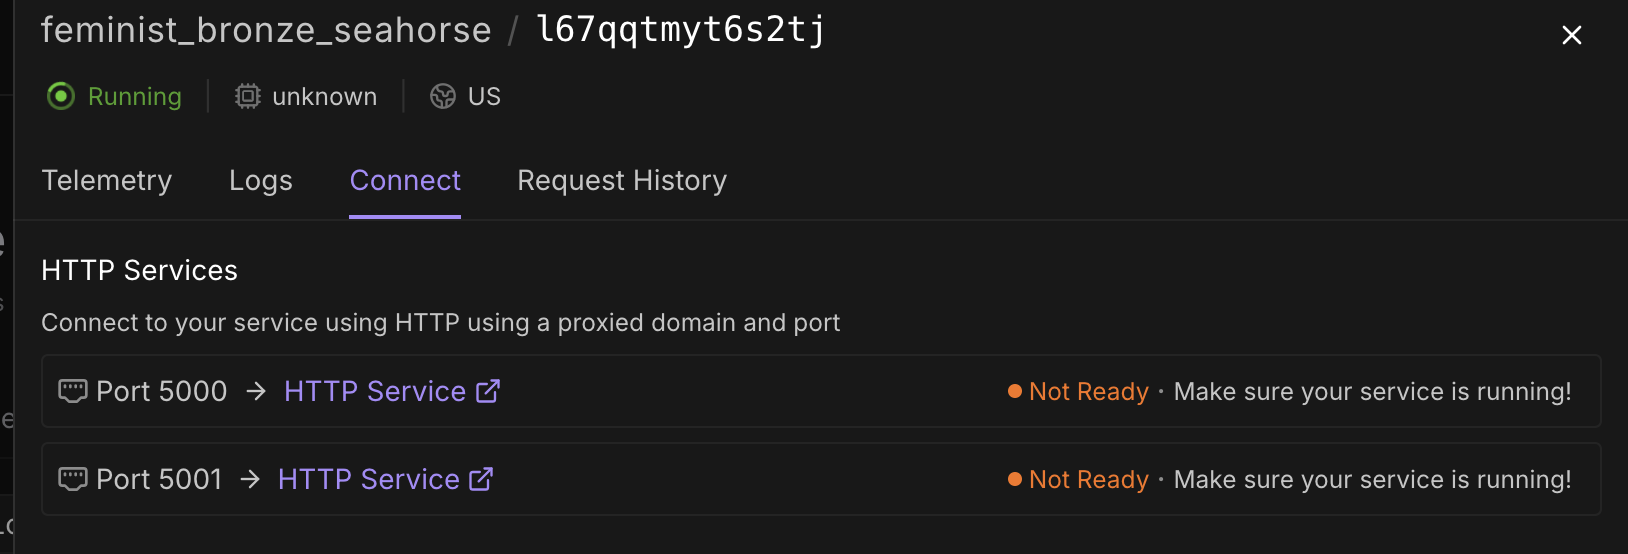Click the pod ID l67qqtmyt6s2tj
The width and height of the screenshot is (1628, 554).
coord(681,30)
